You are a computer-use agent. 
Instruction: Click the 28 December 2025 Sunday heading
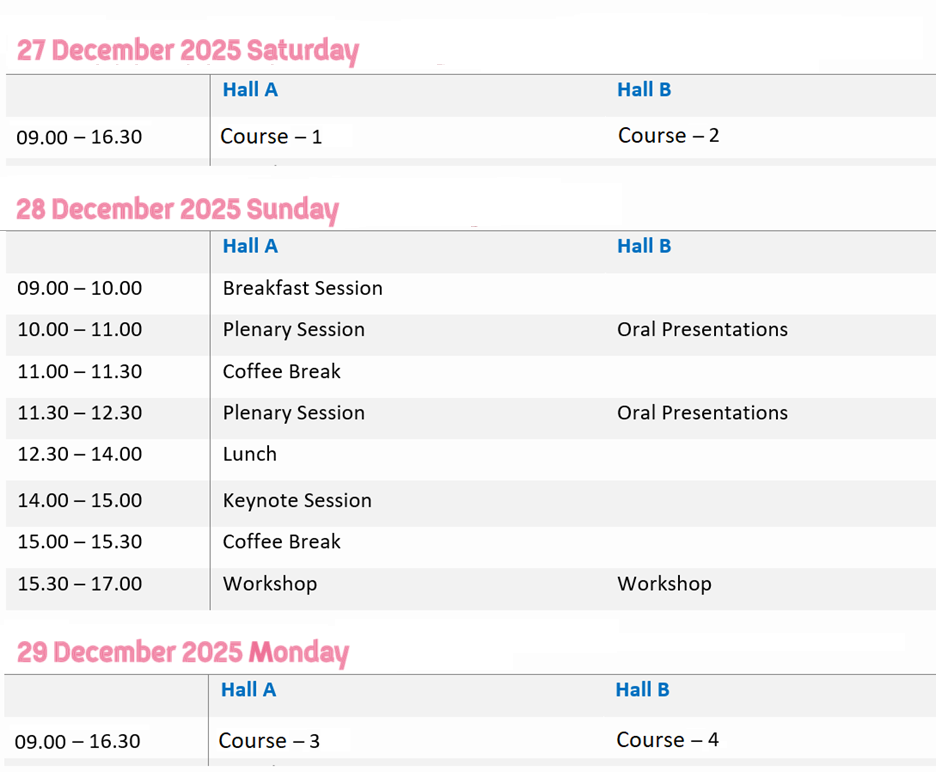177,209
